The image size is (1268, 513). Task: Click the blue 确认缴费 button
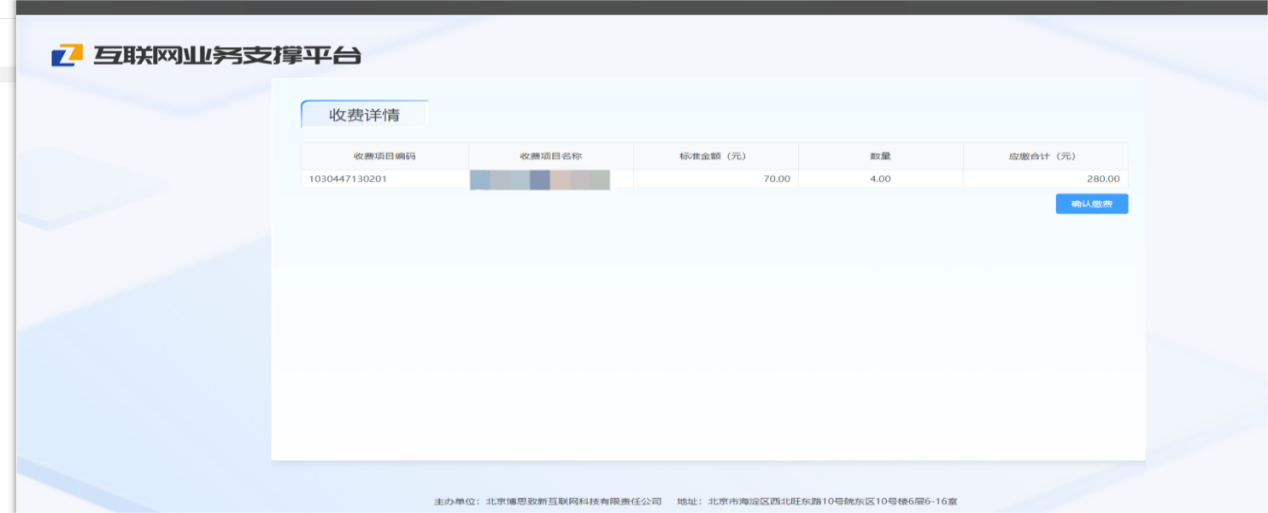(x=1091, y=204)
